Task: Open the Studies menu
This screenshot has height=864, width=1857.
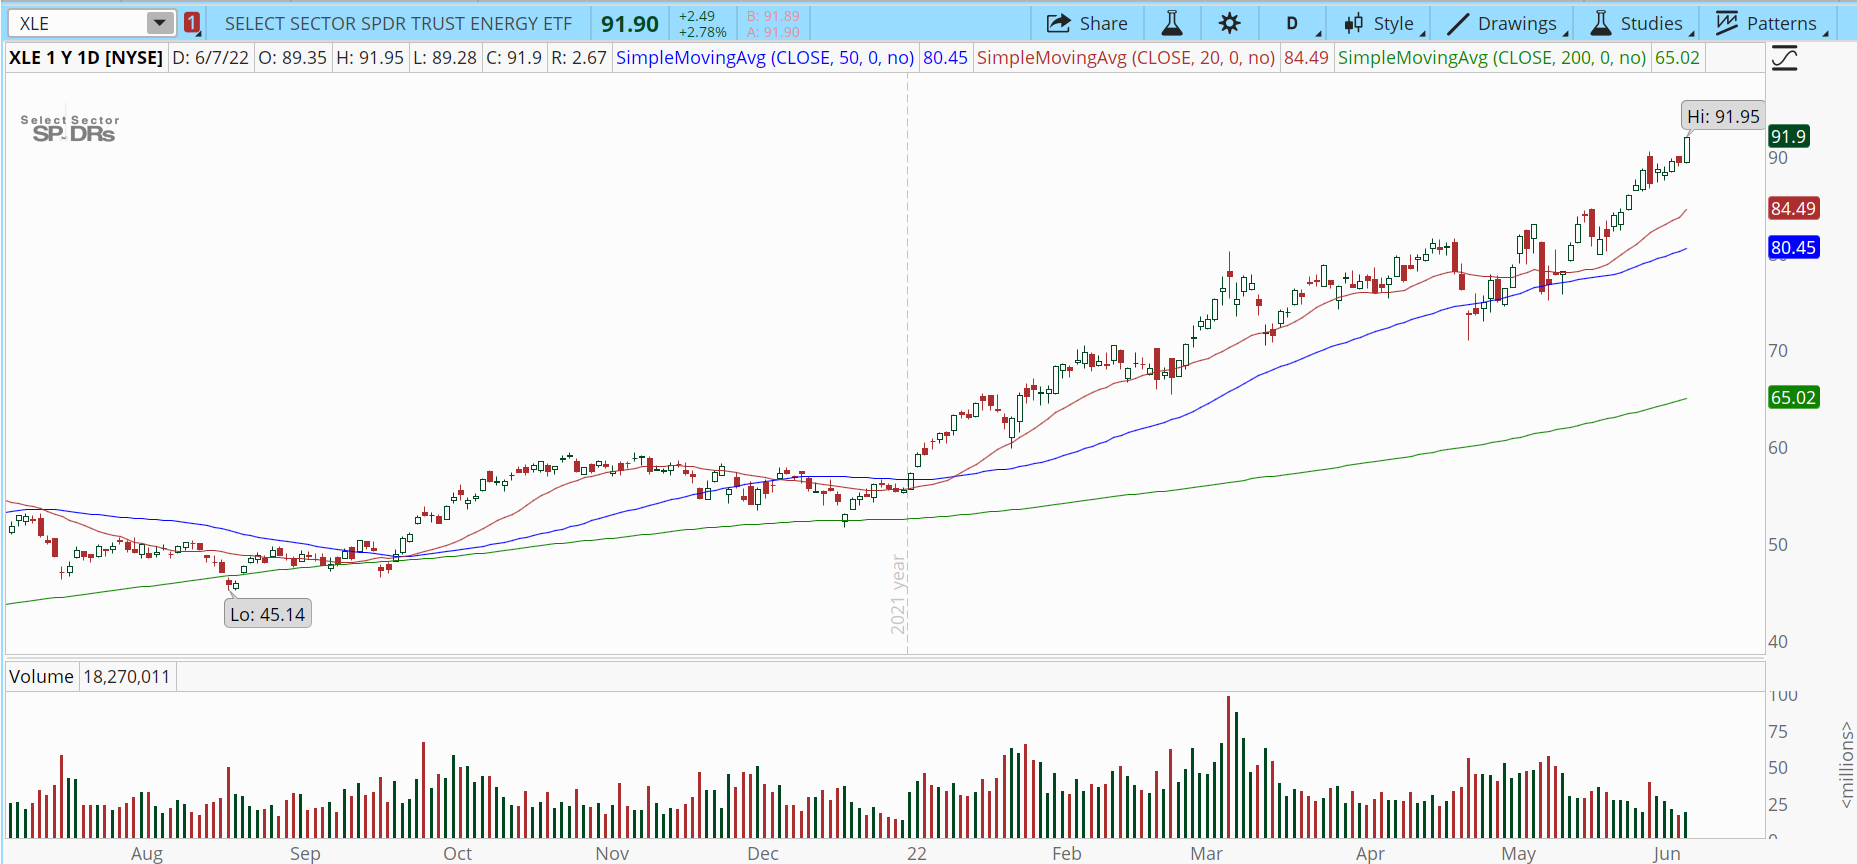Action: click(x=1637, y=23)
